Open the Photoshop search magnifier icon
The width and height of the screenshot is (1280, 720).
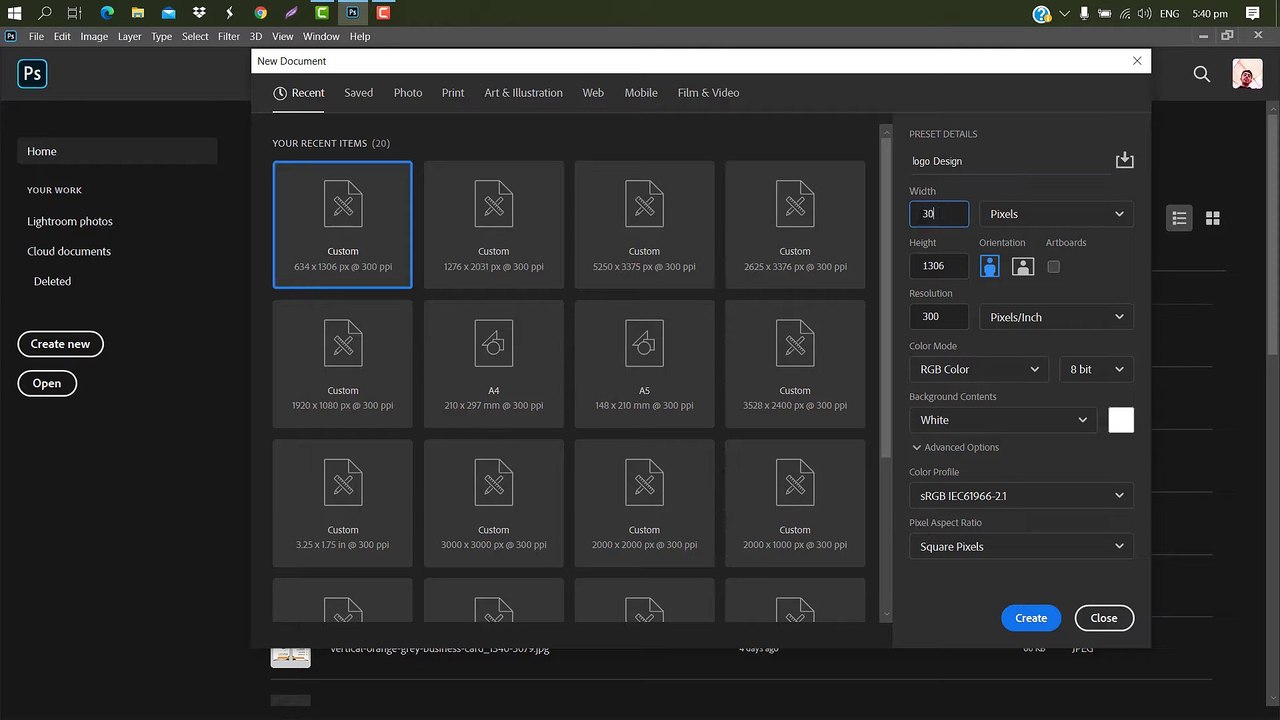click(x=1202, y=74)
